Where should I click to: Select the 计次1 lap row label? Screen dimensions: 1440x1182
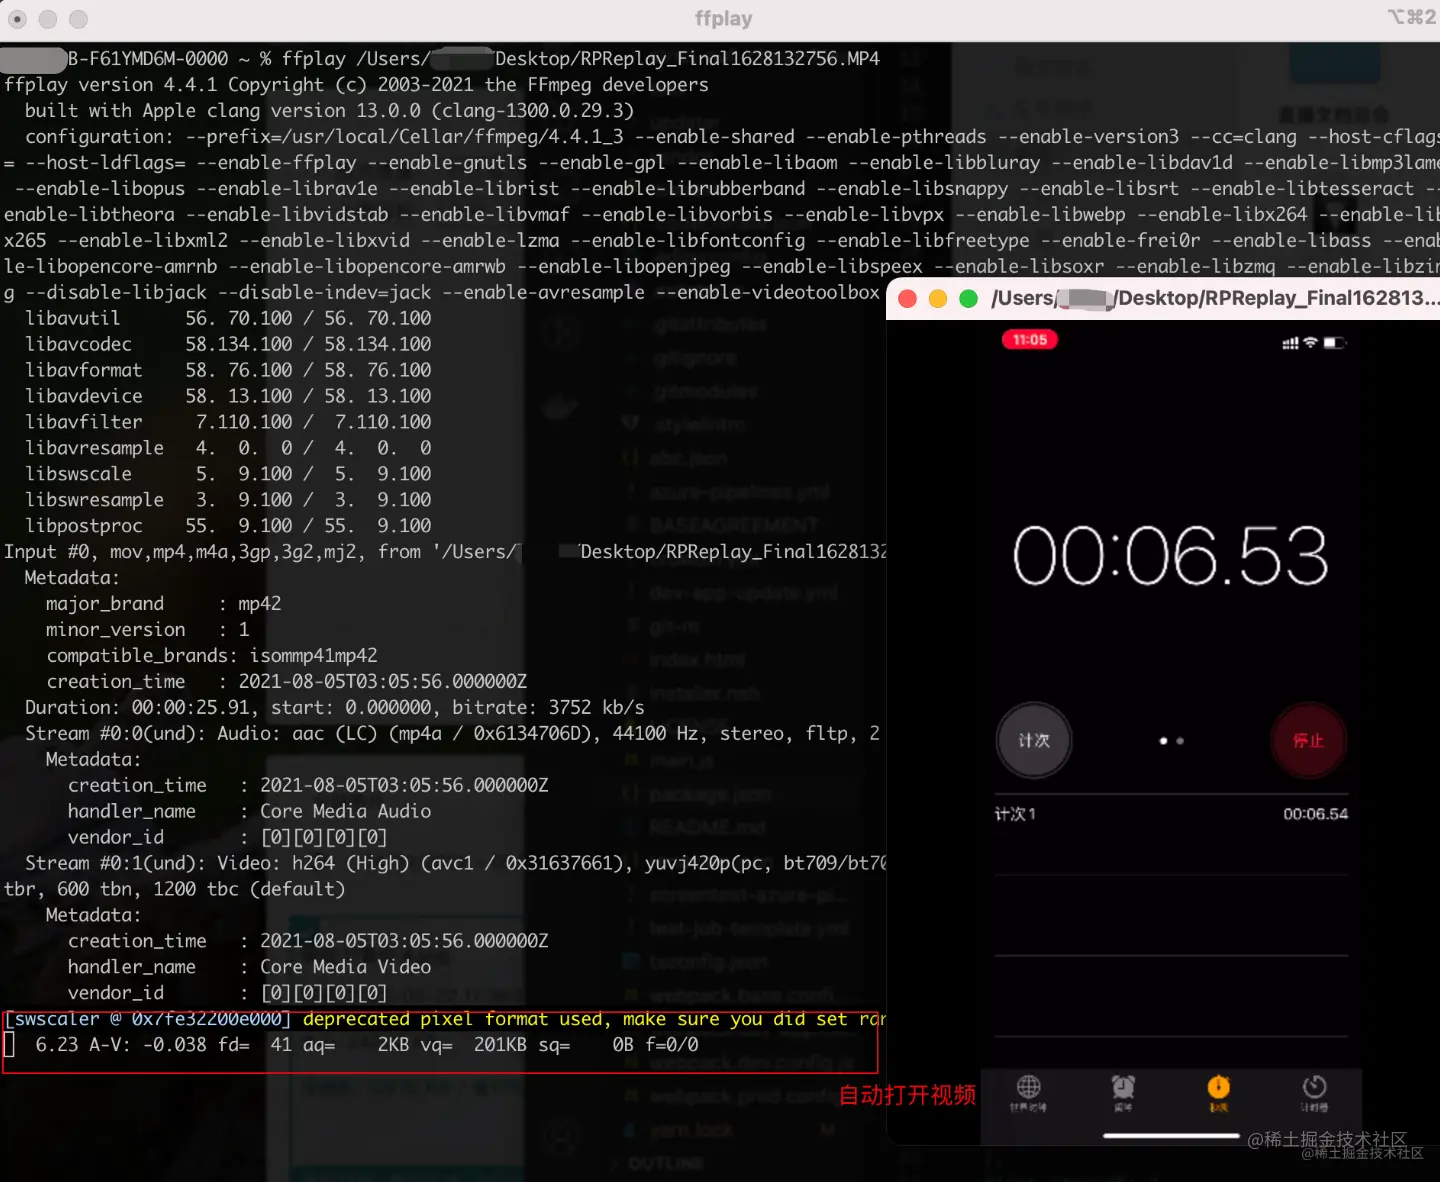point(1015,814)
